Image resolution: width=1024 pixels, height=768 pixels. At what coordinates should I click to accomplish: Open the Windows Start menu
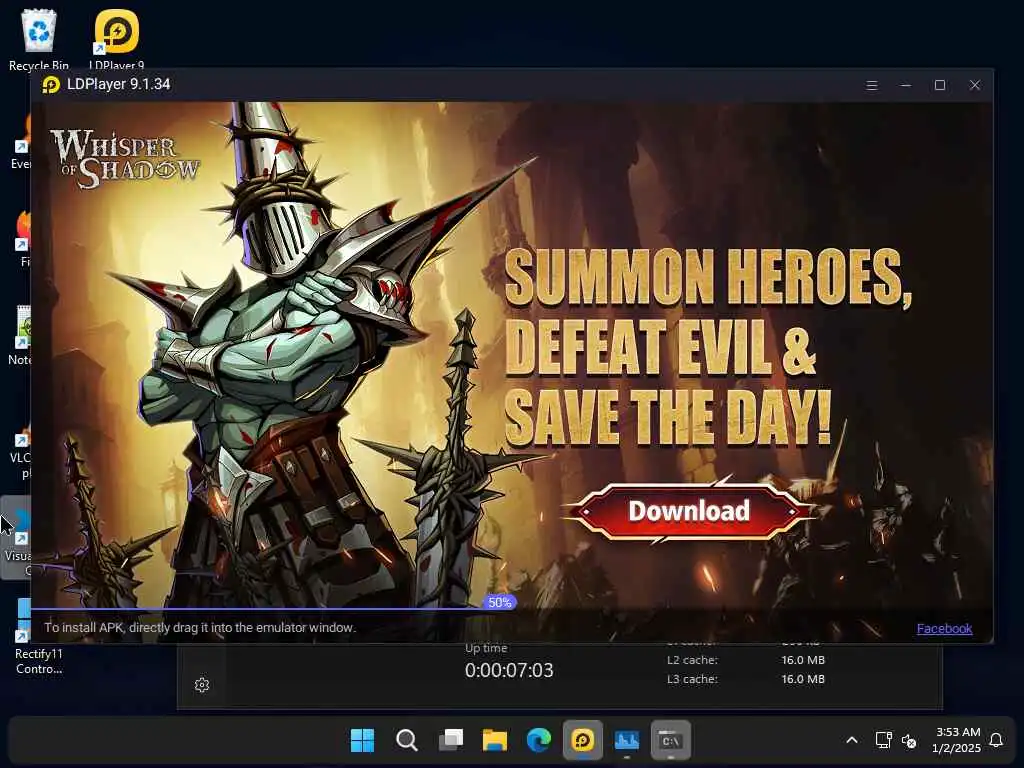(x=362, y=740)
